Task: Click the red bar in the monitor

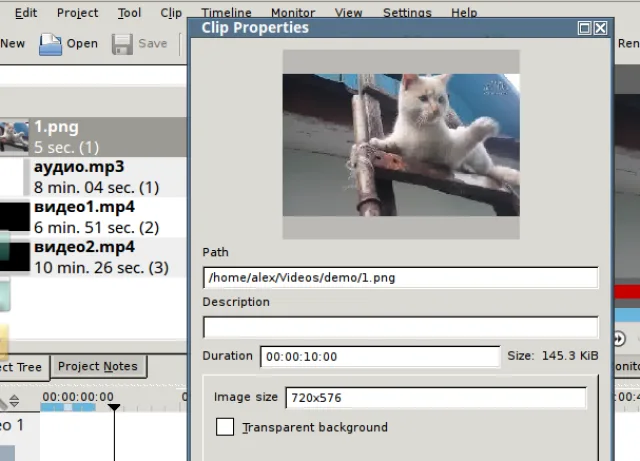Action: (x=627, y=292)
